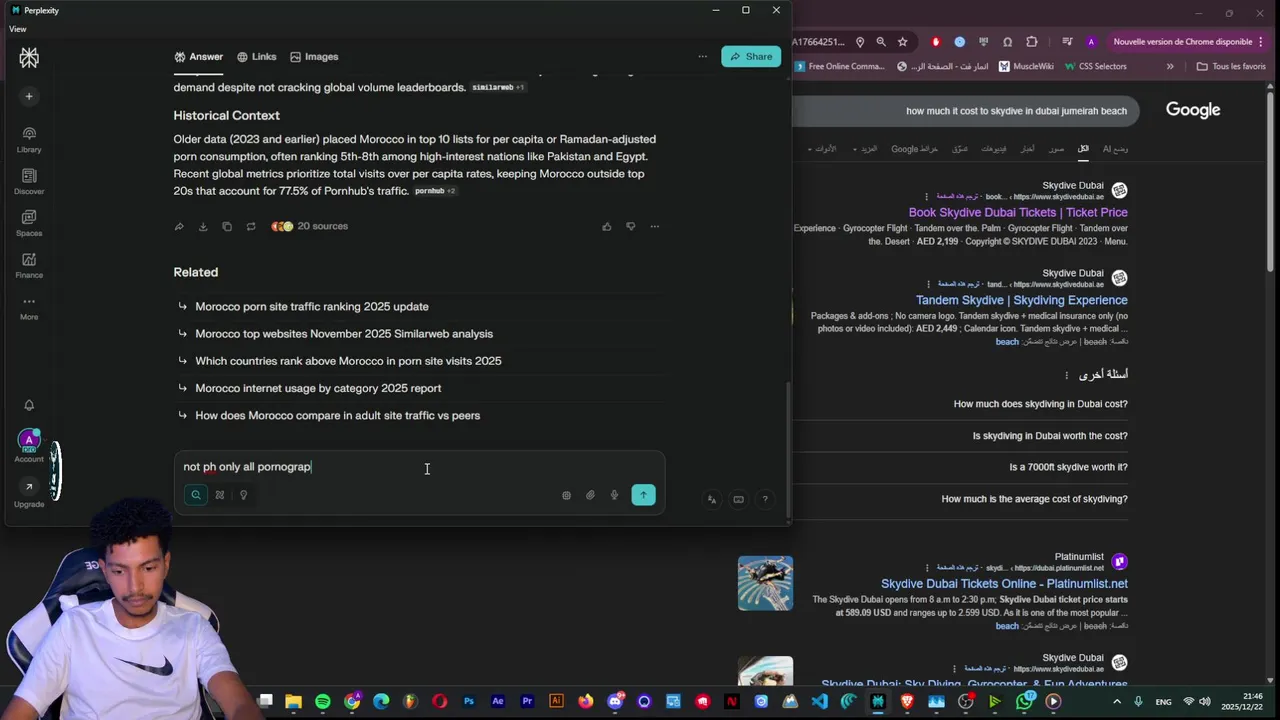Click the share arrow icon below the answer
Viewport: 1280px width, 720px height.
coord(179,227)
